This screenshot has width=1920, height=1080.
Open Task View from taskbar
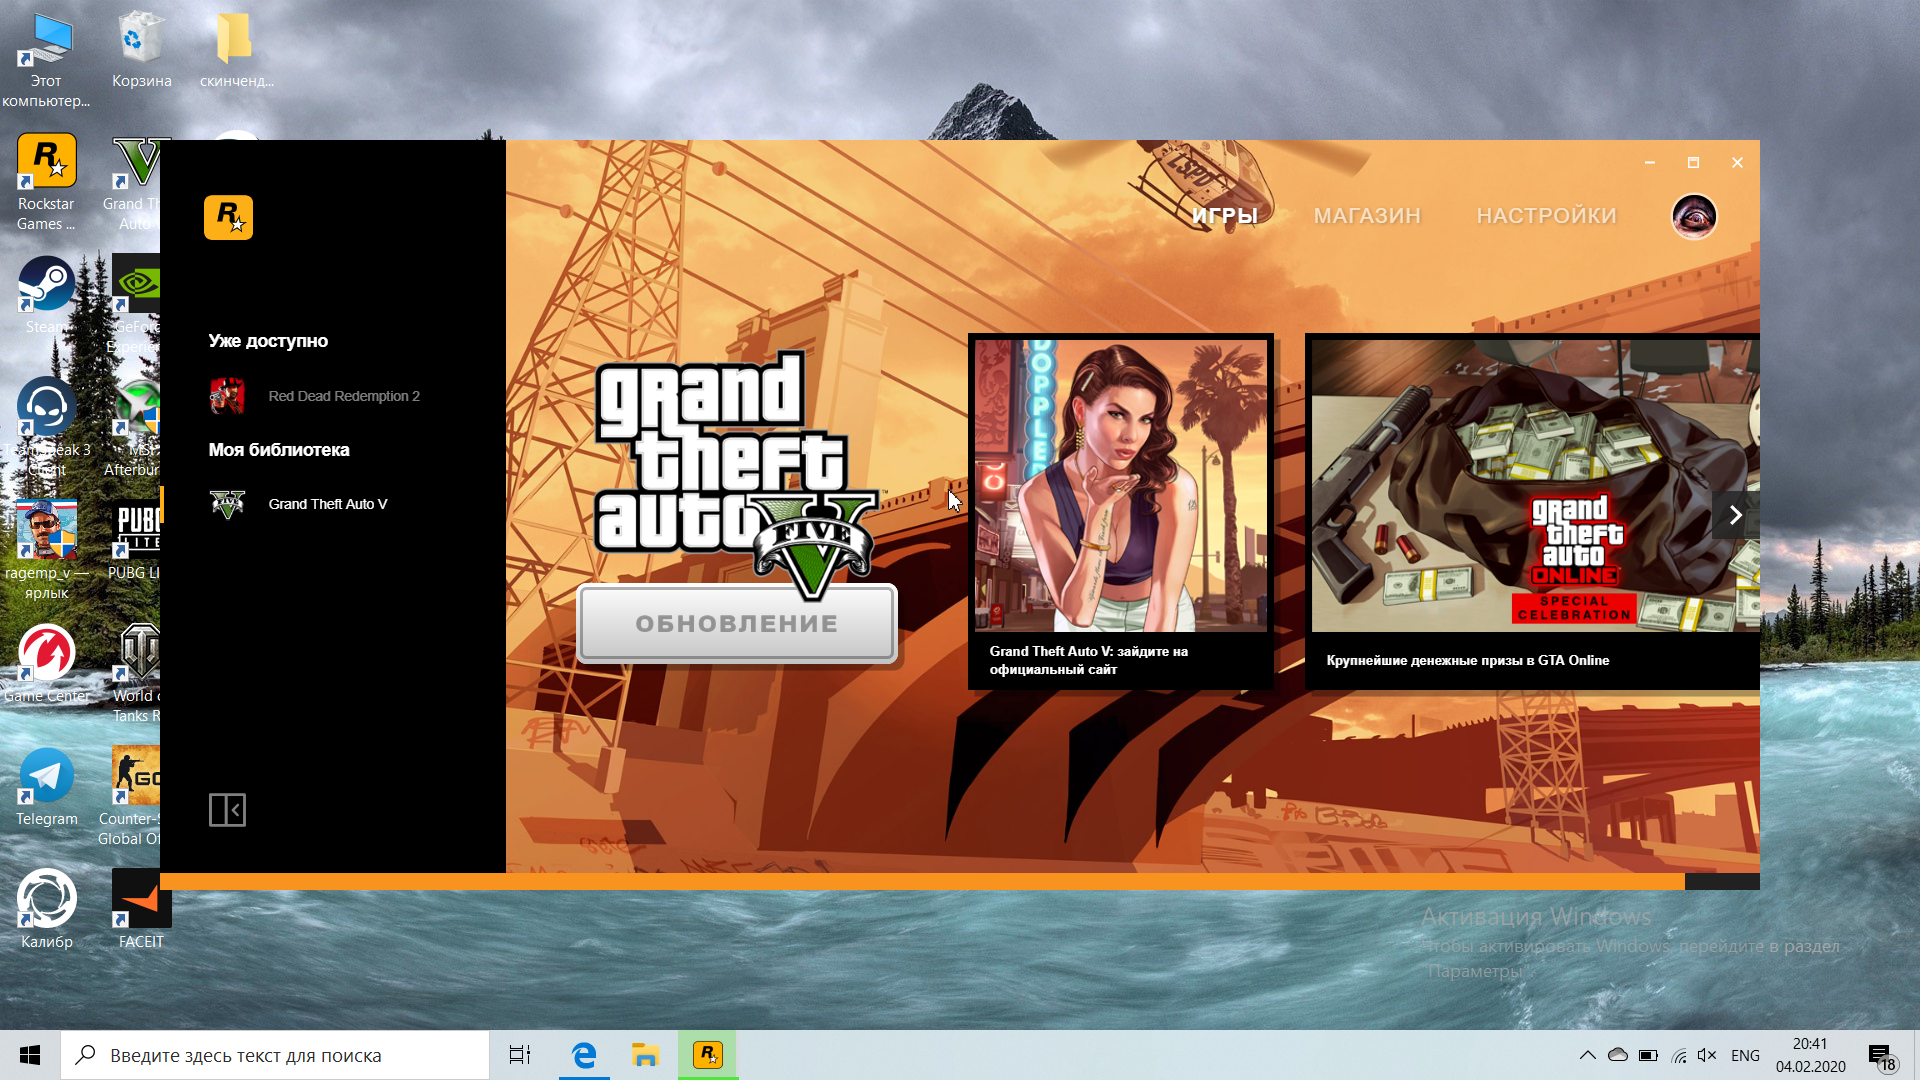520,1055
